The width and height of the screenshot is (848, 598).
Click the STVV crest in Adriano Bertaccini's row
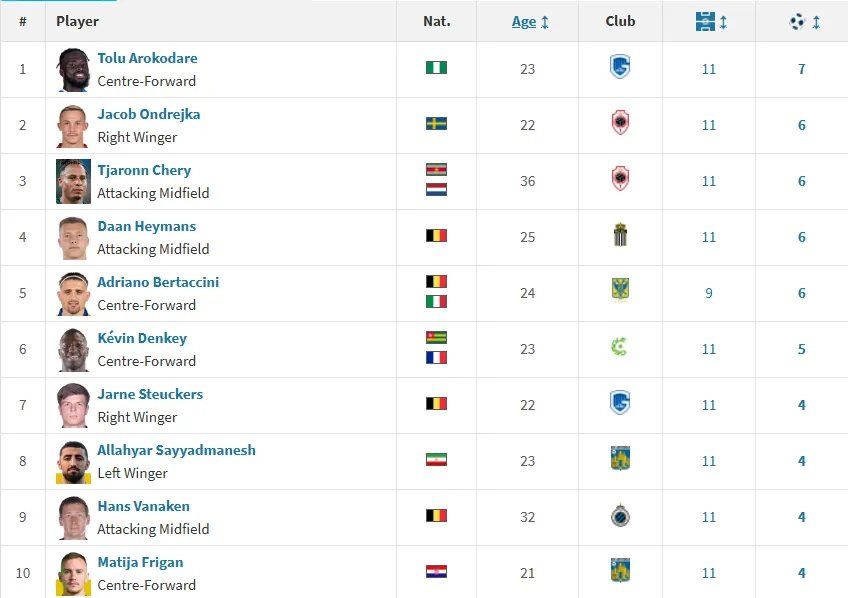(620, 291)
